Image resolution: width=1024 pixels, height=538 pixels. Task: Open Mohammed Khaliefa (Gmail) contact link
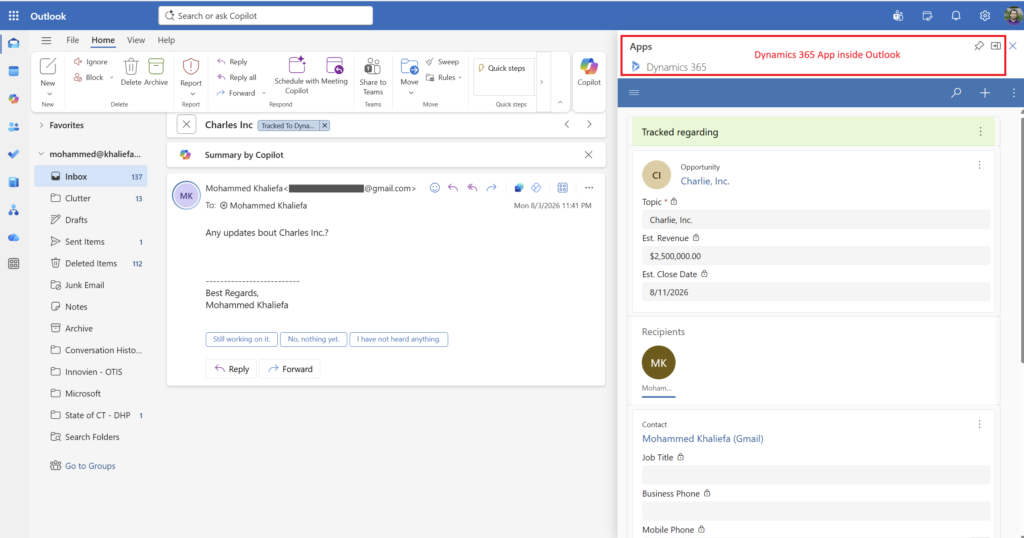703,439
